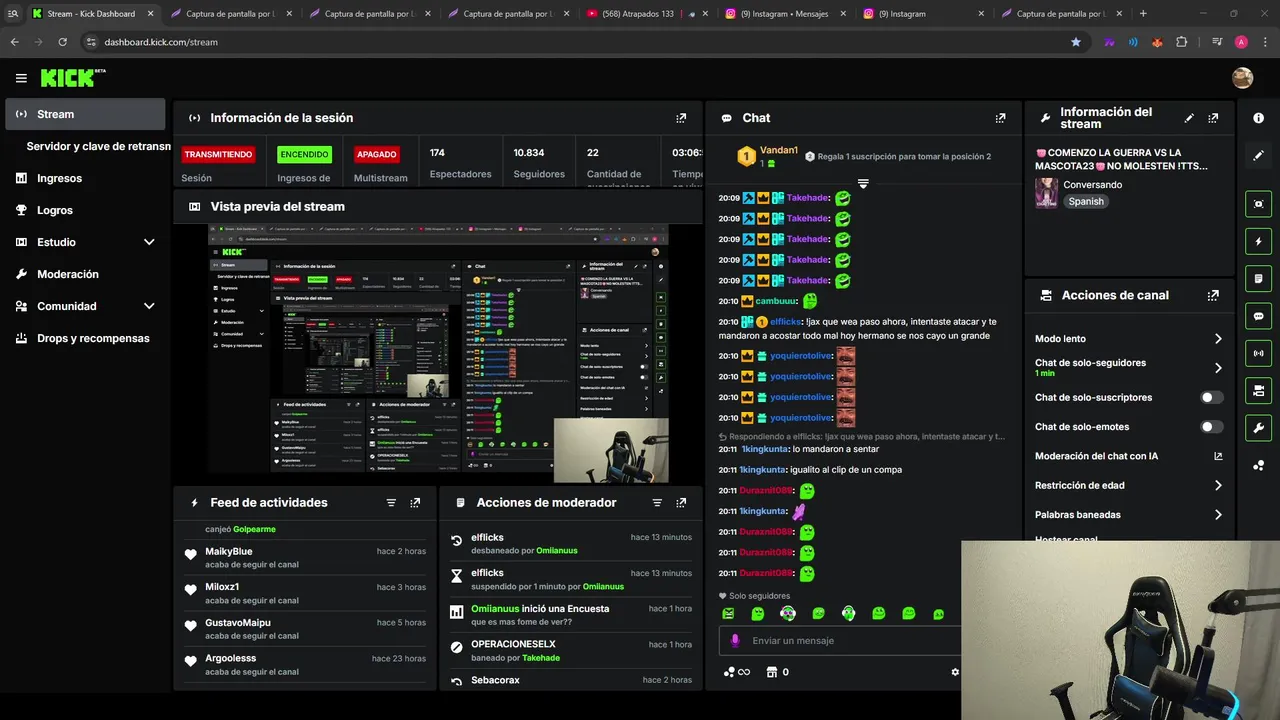
Task: Open Modo lento options chevron
Action: tap(1218, 339)
